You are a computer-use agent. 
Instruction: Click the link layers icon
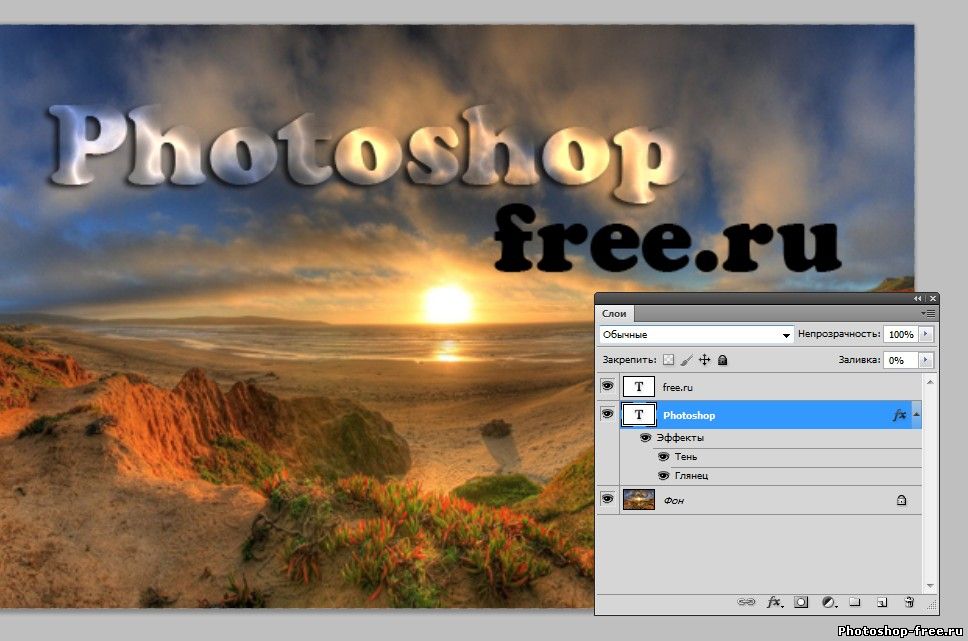(x=746, y=602)
